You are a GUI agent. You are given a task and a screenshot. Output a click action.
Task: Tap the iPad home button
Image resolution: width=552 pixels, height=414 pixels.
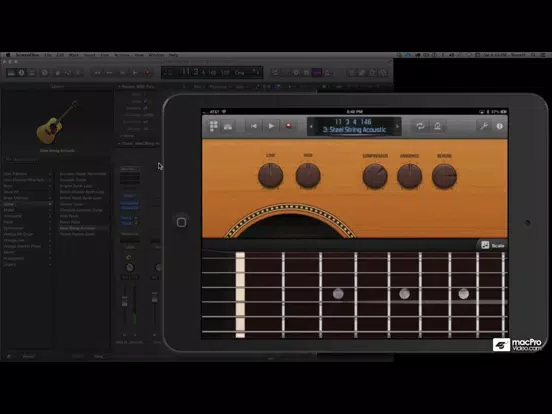pos(181,222)
